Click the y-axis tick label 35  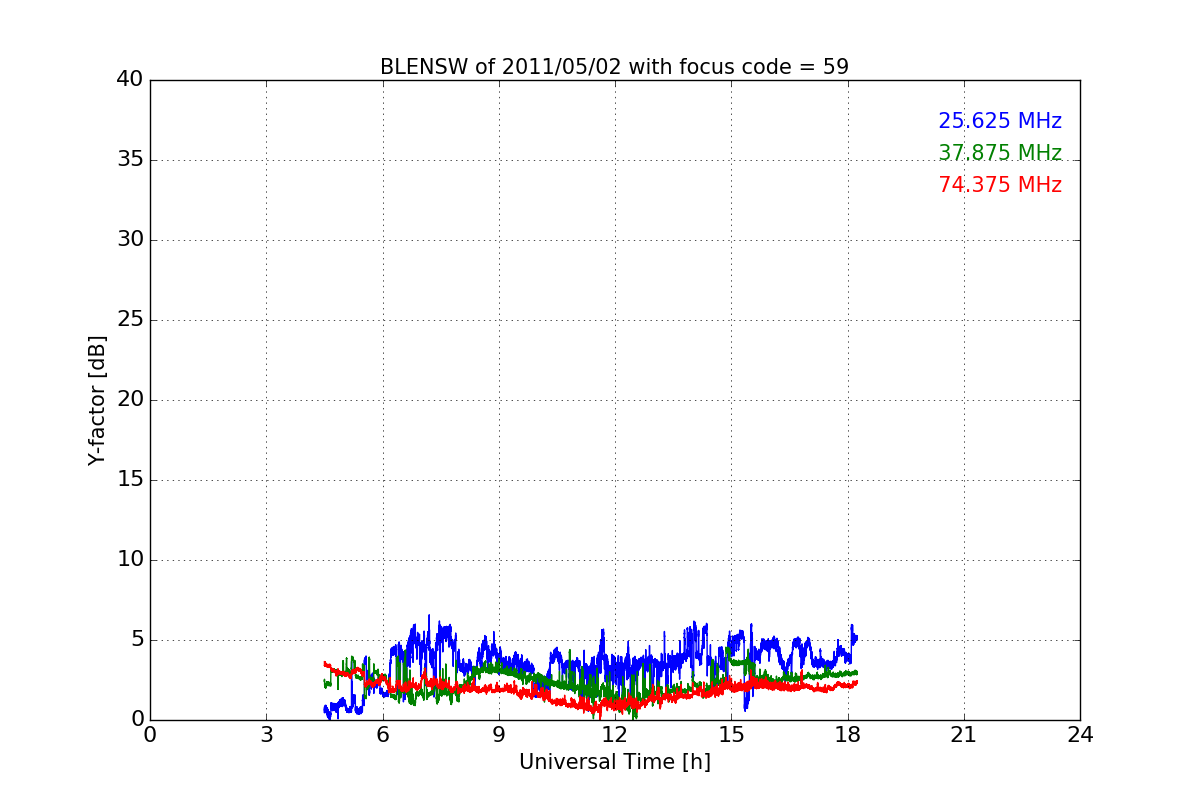(130, 160)
